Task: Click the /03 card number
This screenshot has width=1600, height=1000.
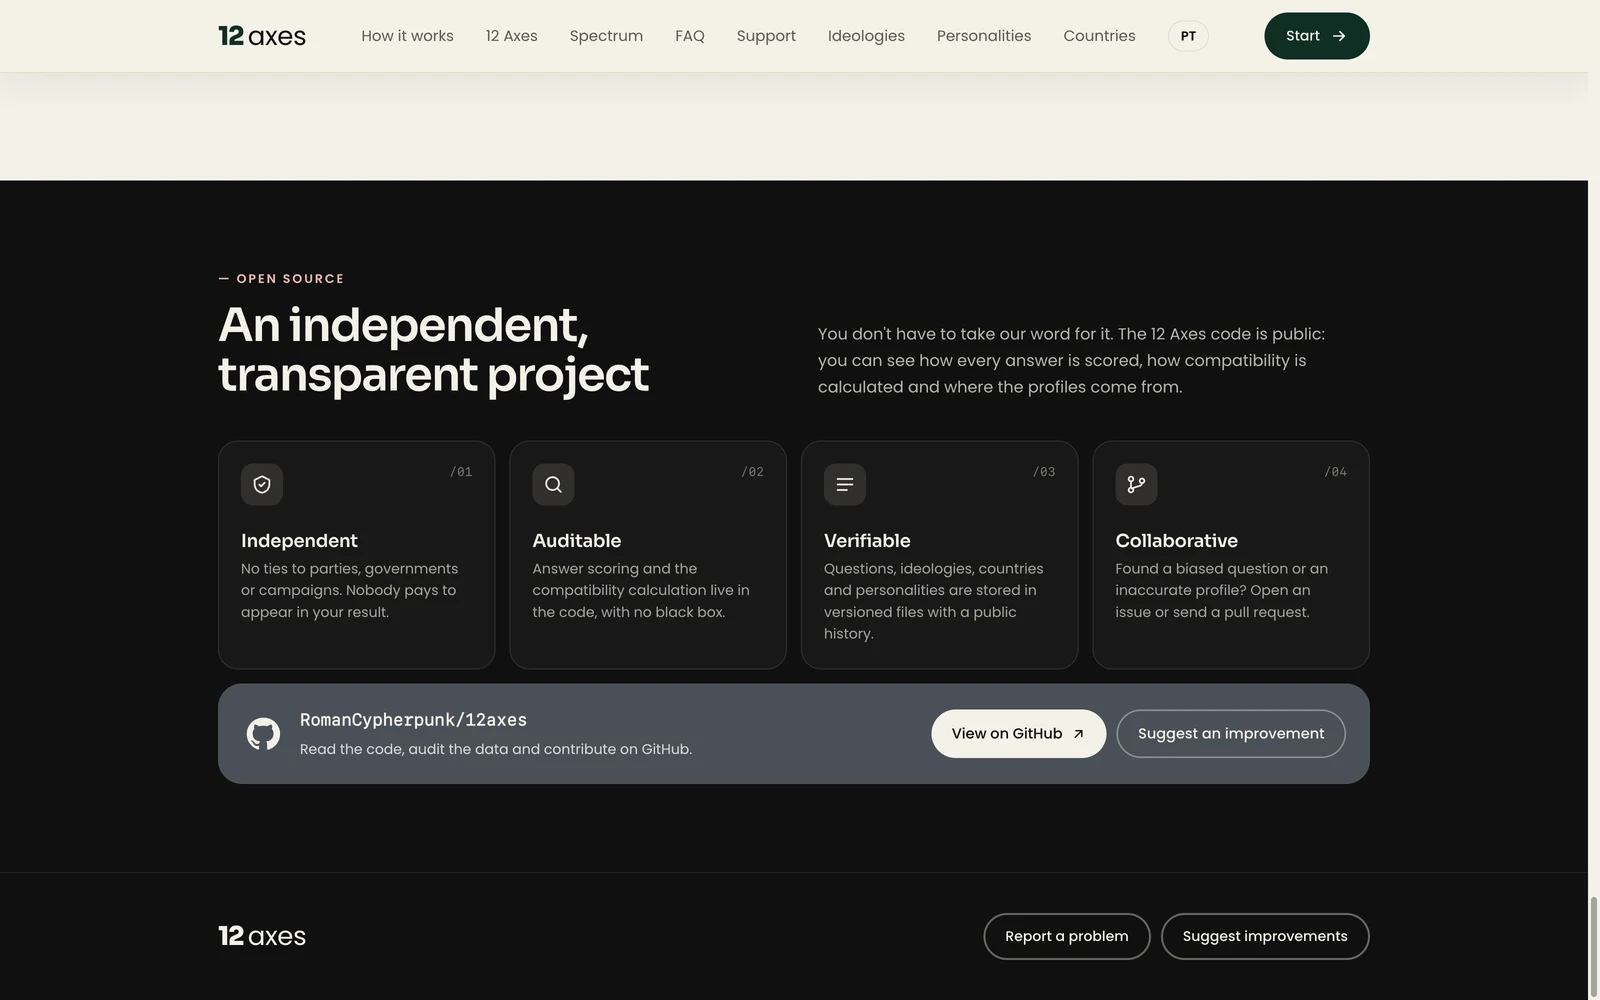Action: [x=1044, y=472]
